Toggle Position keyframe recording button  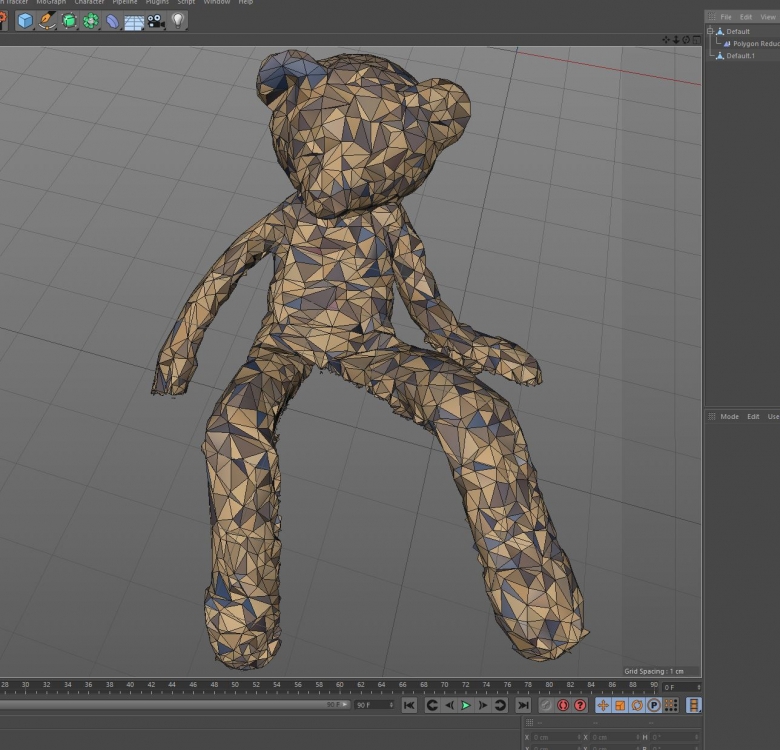(x=603, y=705)
